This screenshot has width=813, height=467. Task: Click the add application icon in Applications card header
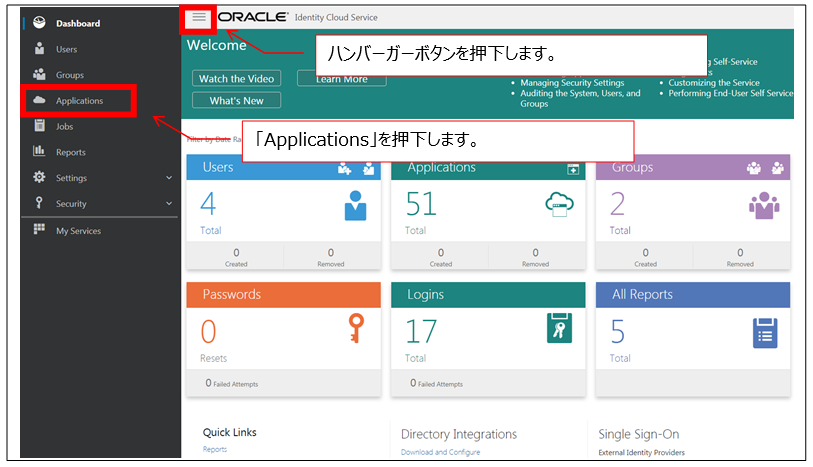pos(573,169)
